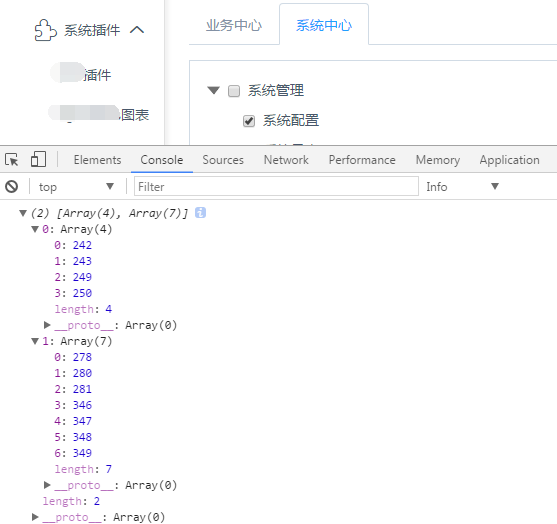
Task: Uncheck the 系统配置 checkbox
Action: [249, 121]
